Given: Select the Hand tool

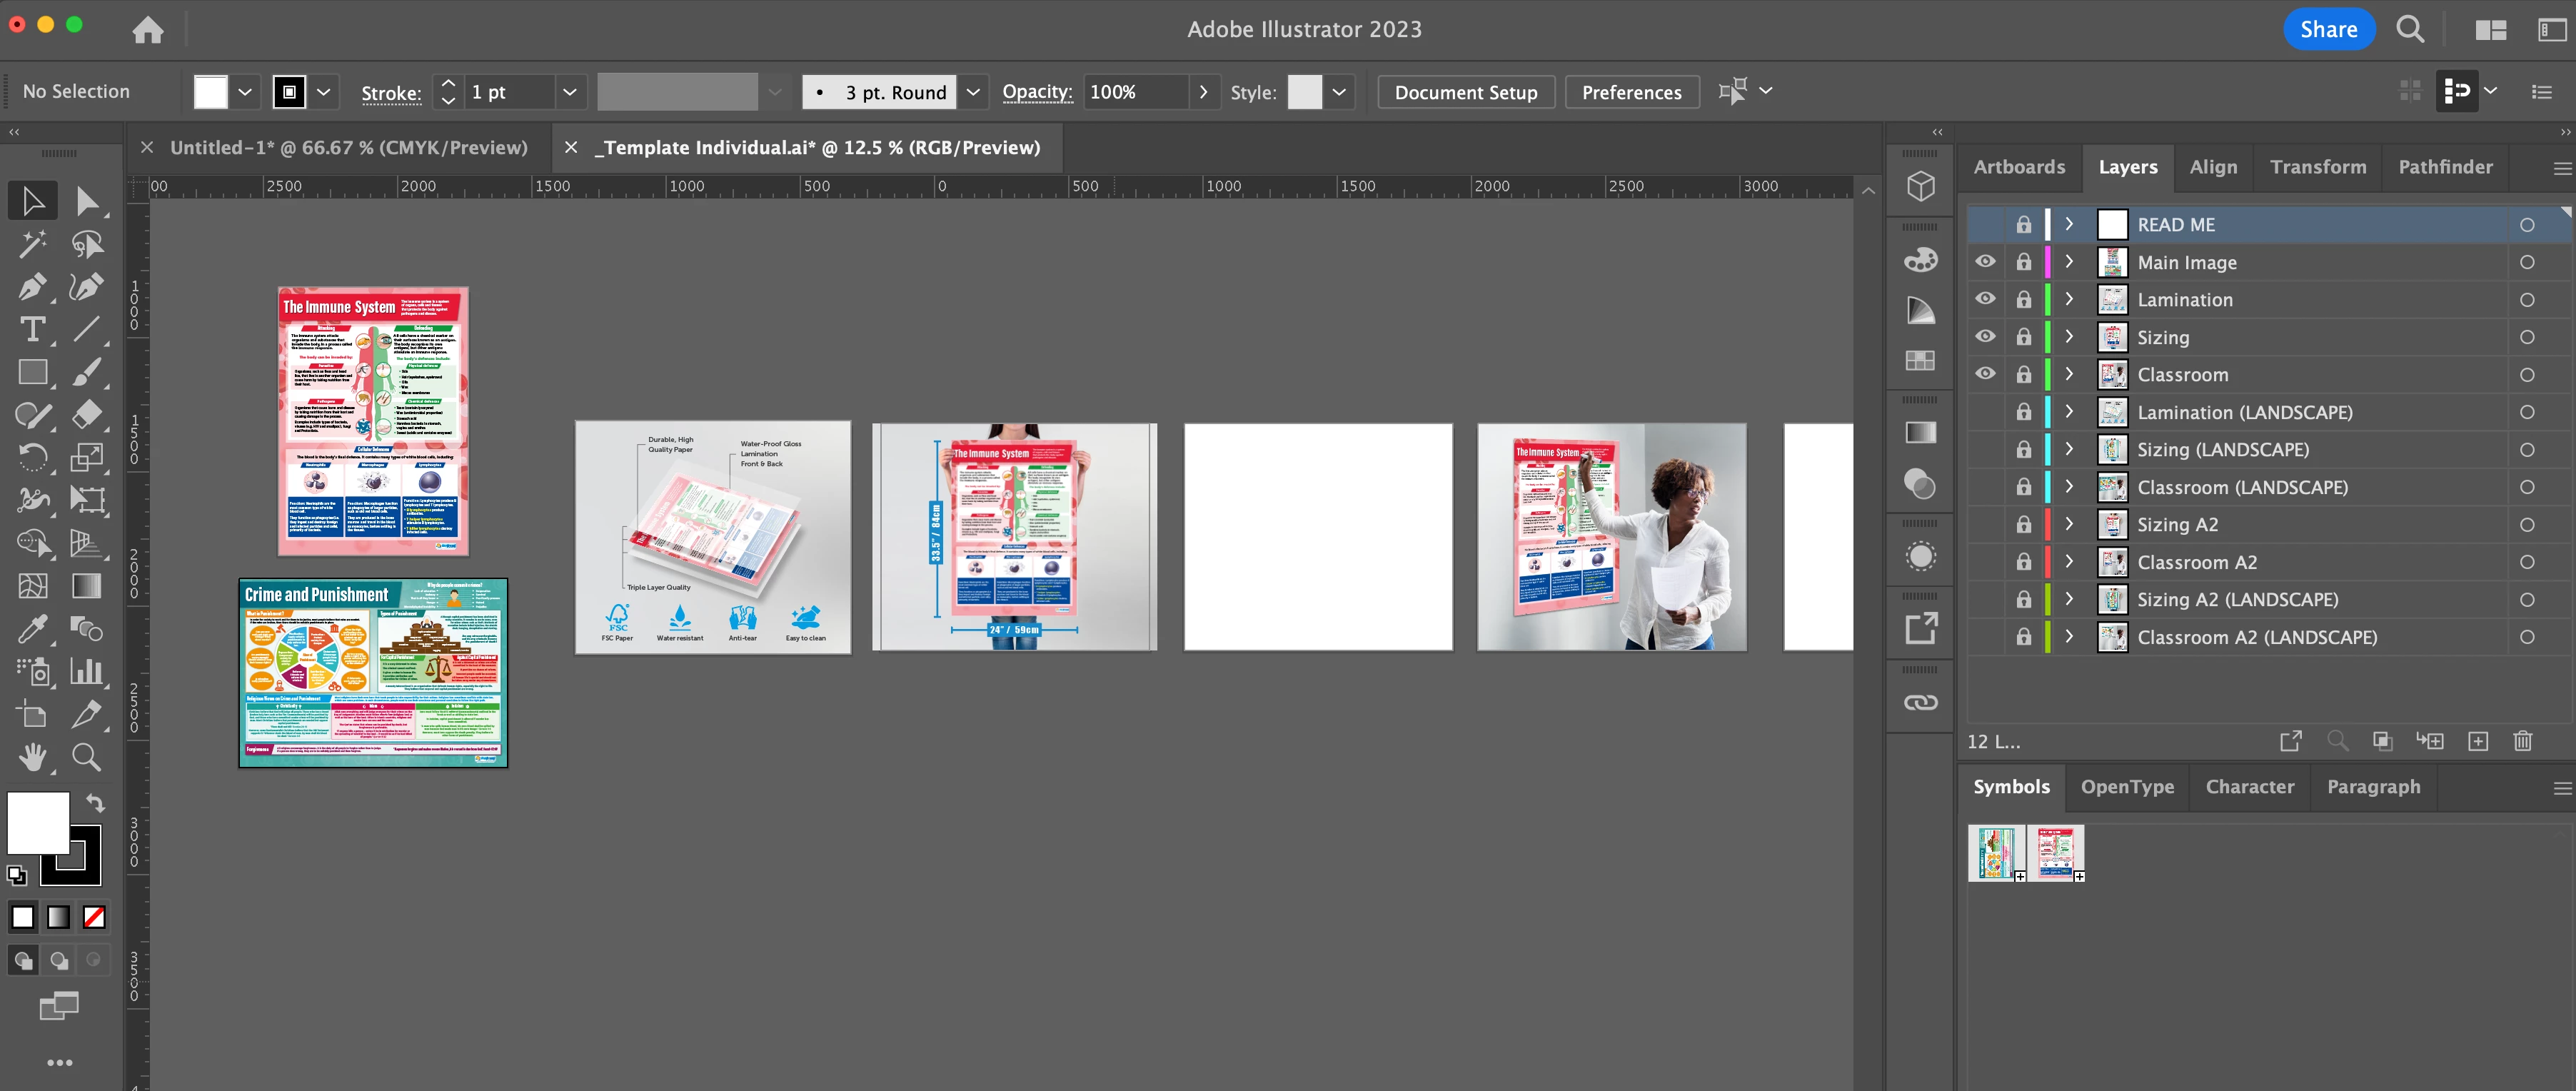Looking at the screenshot, I should point(32,757).
